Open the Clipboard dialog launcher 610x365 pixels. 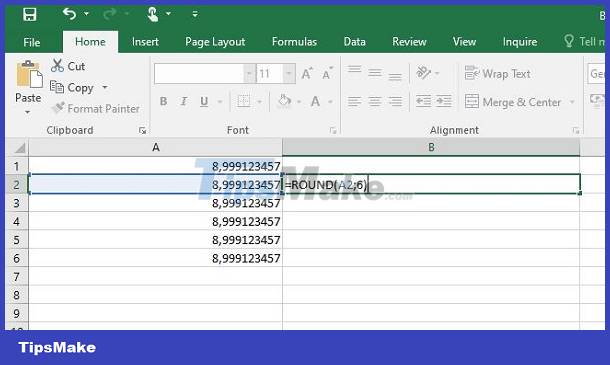(142, 131)
